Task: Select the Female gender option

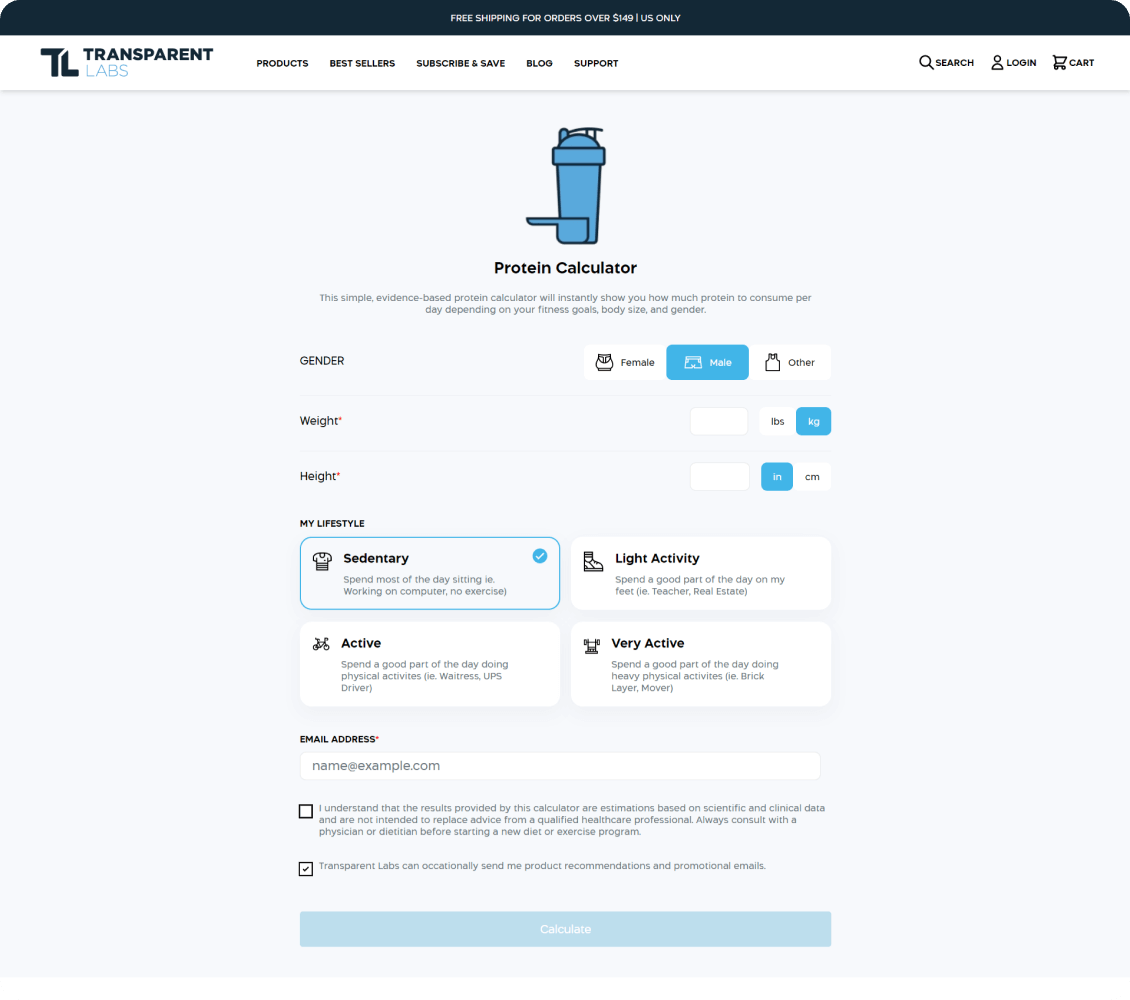Action: click(x=625, y=363)
